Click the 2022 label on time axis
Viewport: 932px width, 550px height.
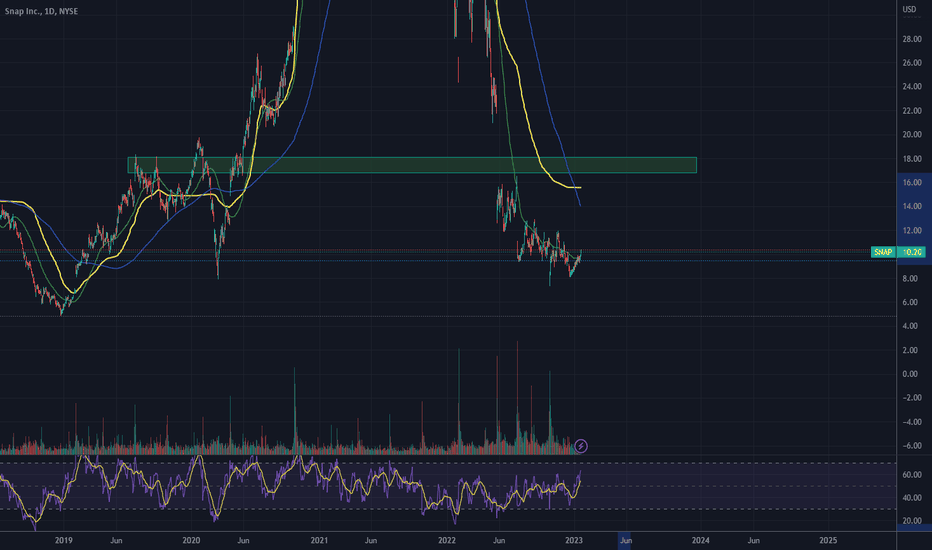coord(447,540)
